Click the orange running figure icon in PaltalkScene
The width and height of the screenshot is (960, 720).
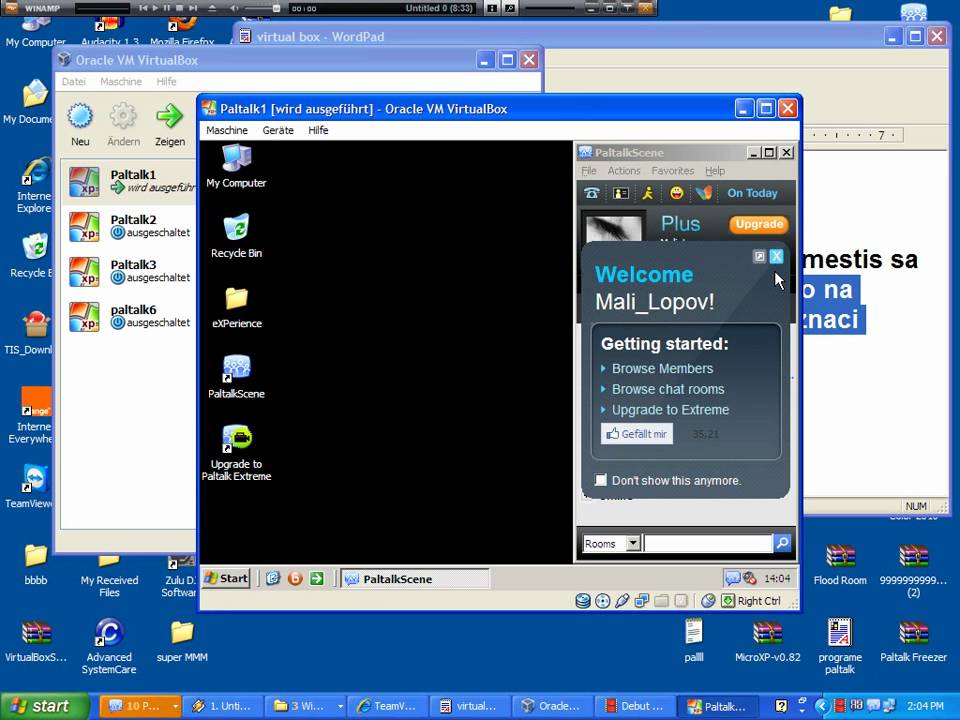(x=648, y=193)
